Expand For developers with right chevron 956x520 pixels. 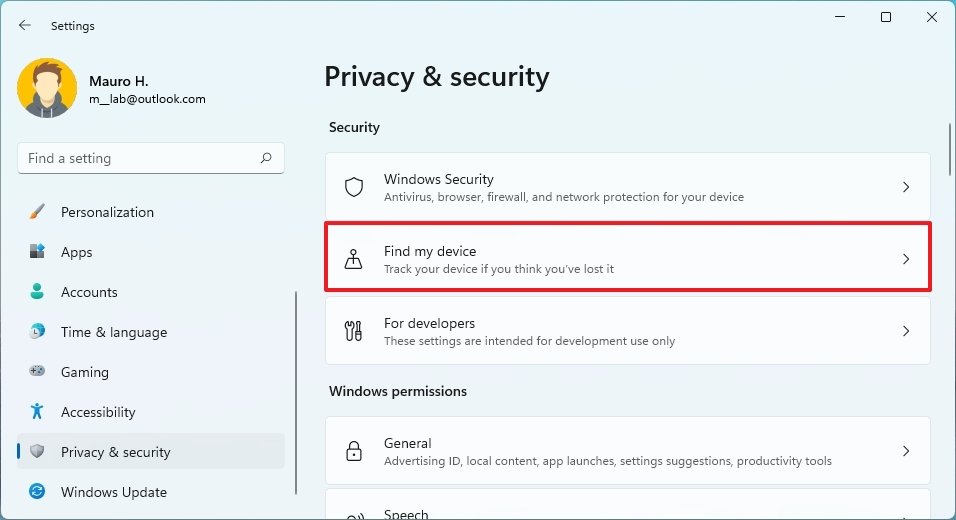pyautogui.click(x=905, y=331)
